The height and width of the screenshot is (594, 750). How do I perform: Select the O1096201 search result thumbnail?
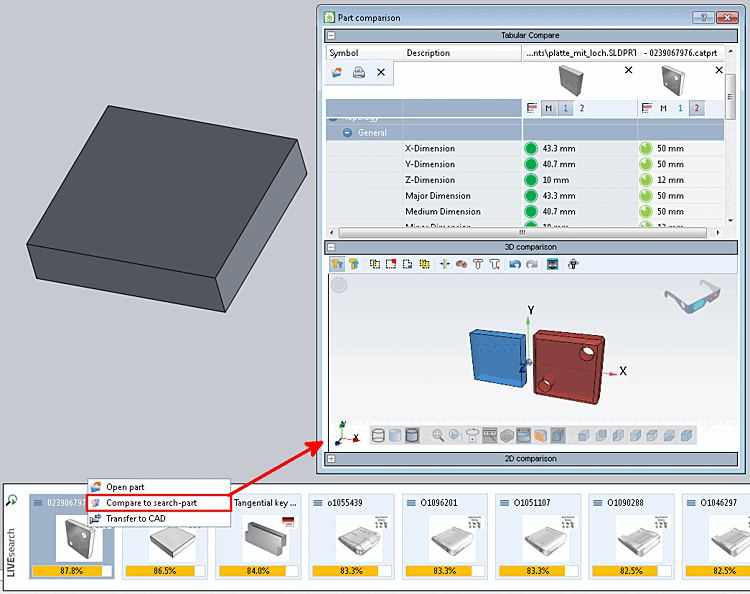[x=445, y=536]
